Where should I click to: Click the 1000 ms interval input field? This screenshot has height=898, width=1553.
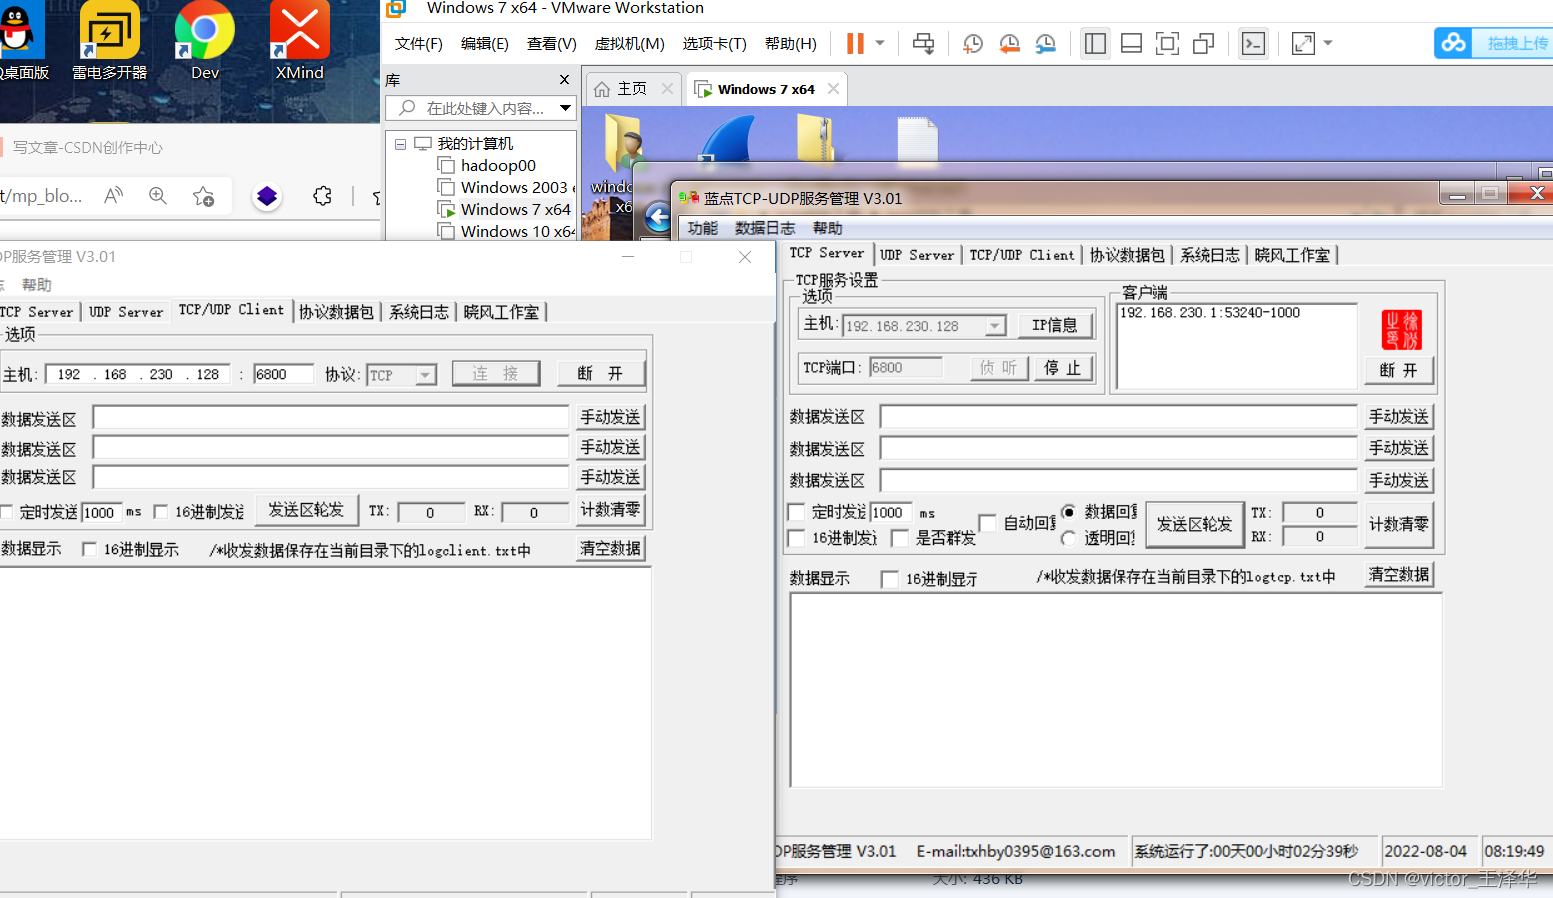tap(889, 512)
